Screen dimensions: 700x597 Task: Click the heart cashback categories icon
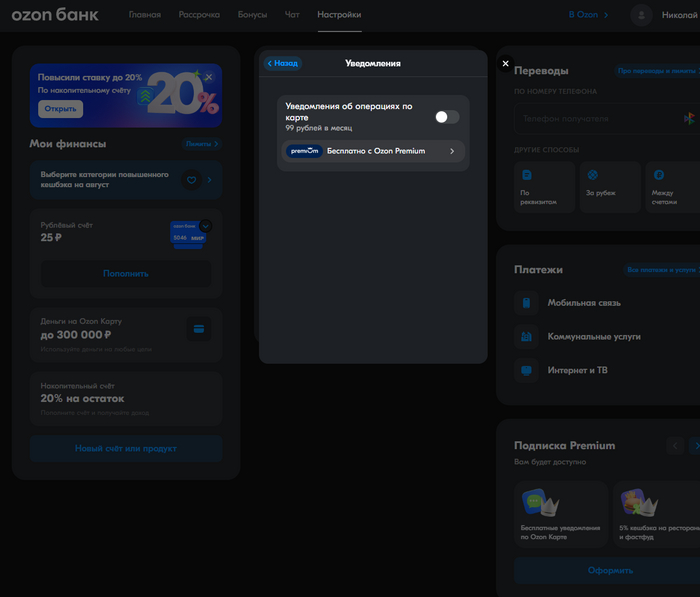pos(192,180)
